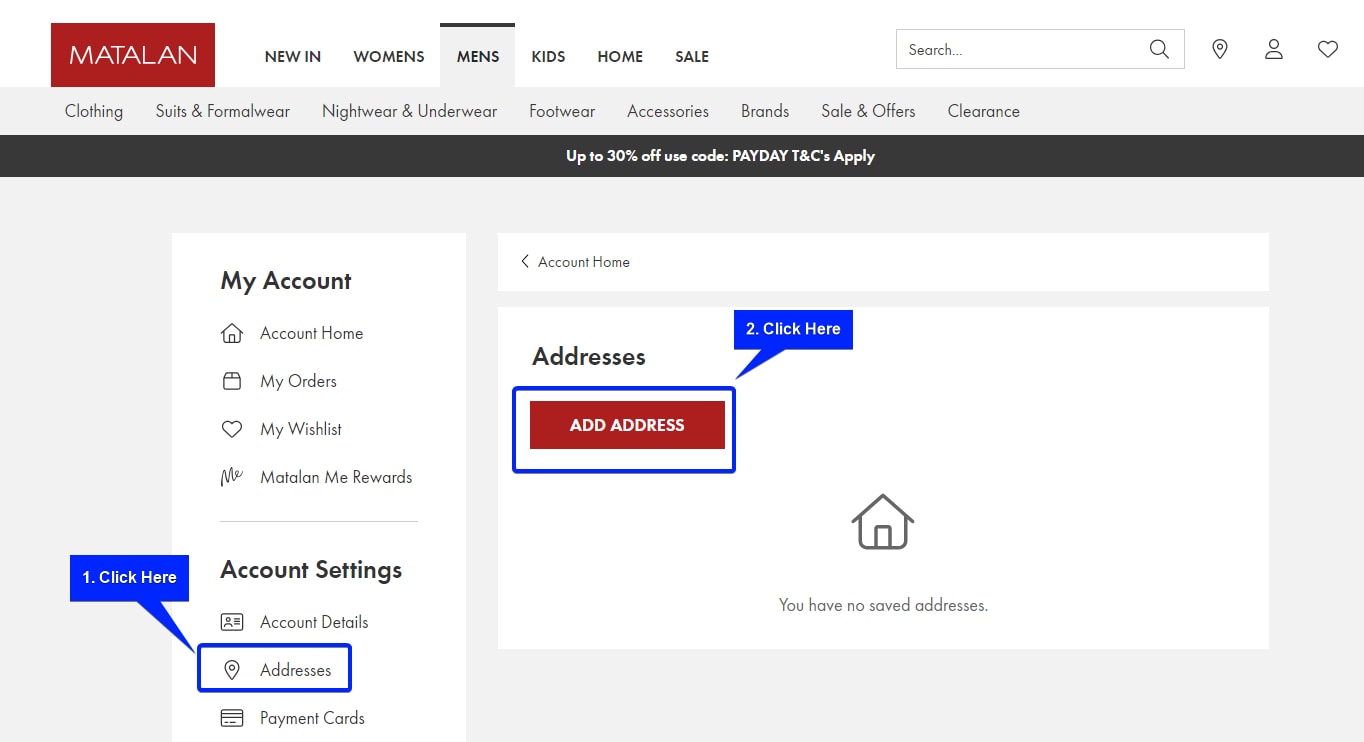
Task: Click the ID card icon beside Account Details
Action: (232, 622)
